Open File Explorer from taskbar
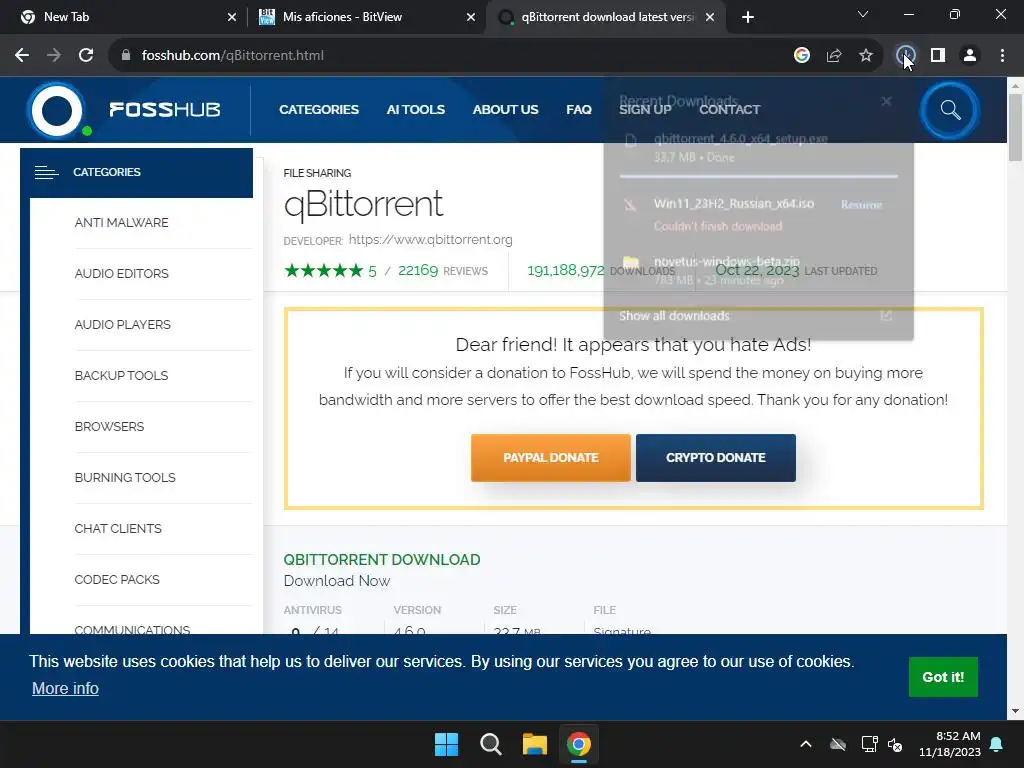 pos(534,744)
